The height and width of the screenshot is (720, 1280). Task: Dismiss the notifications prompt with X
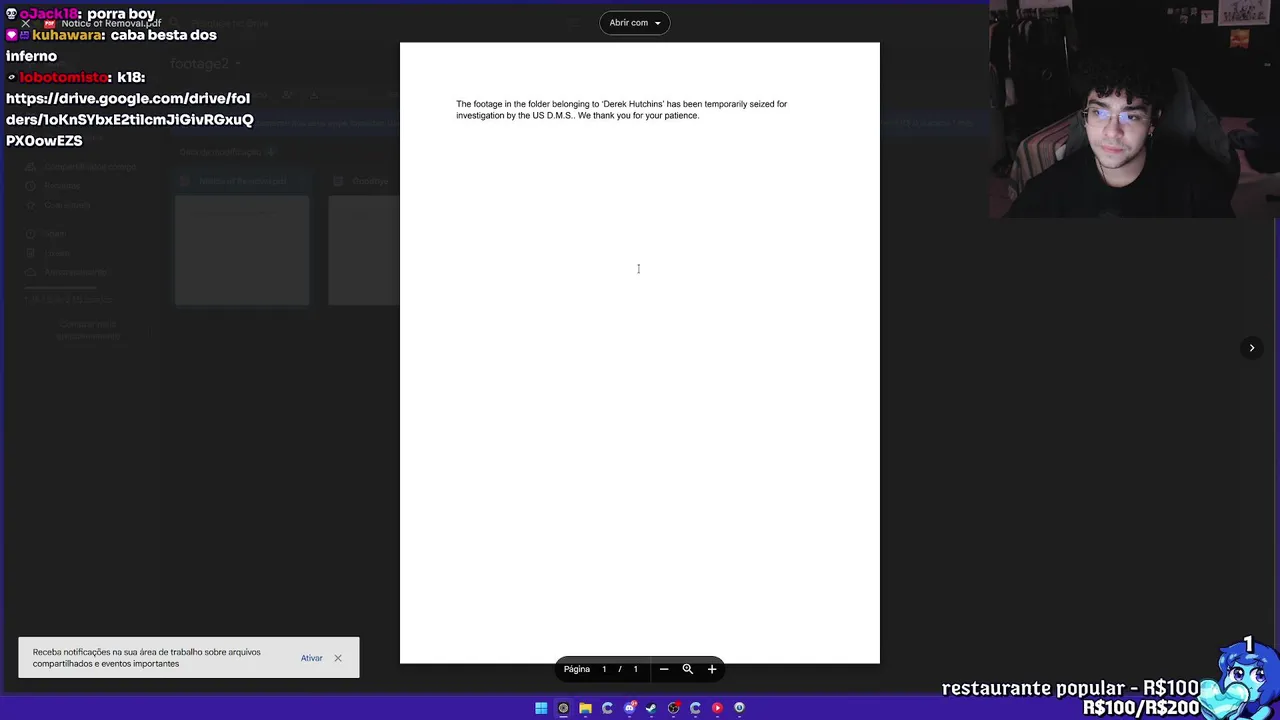pyautogui.click(x=338, y=658)
